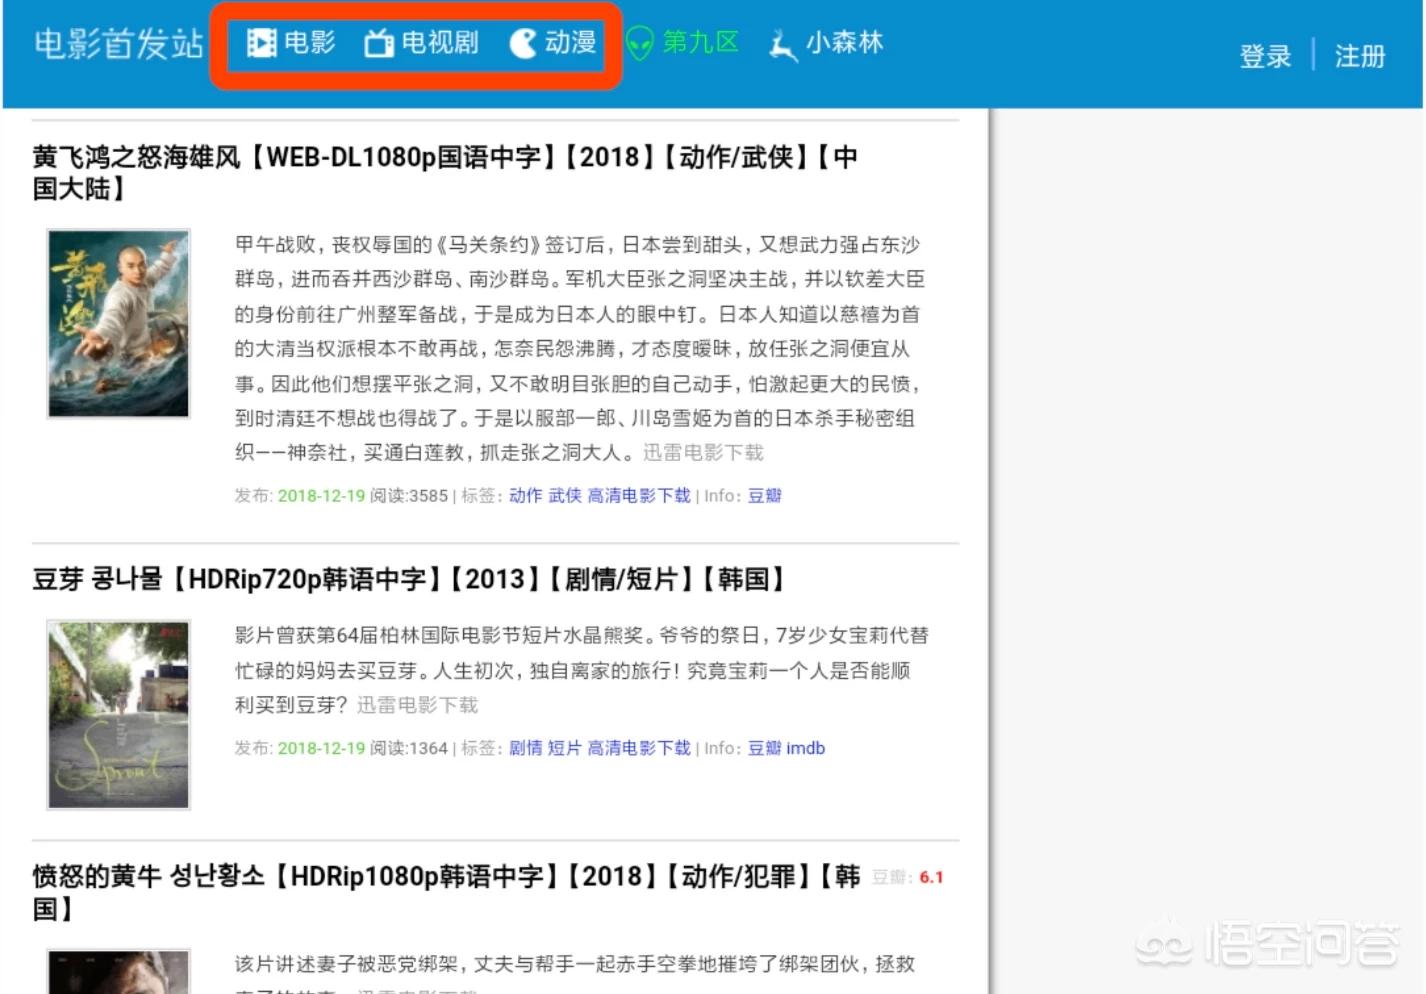Click the 登录 login link
Viewport: 1426px width, 994px height.
point(1265,56)
